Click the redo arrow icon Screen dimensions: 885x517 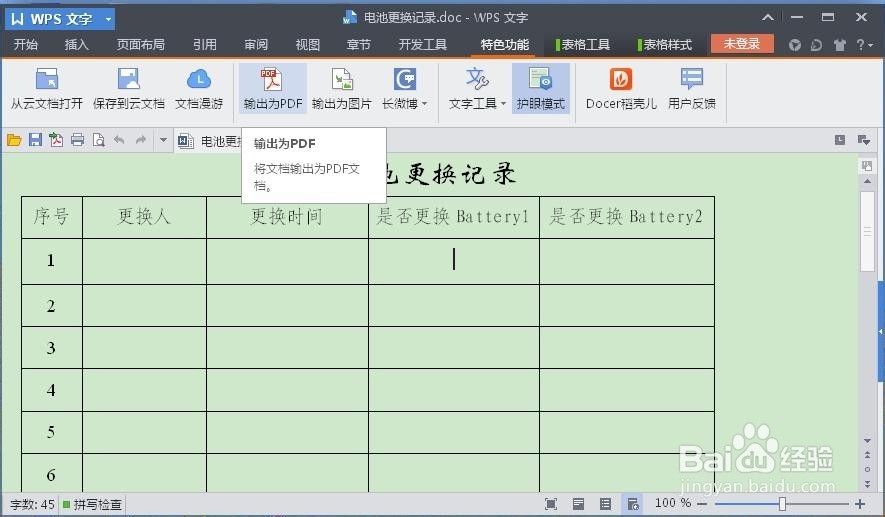141,140
